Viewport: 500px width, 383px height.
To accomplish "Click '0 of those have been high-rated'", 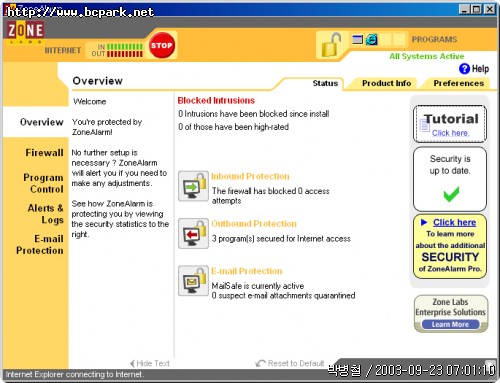I will (233, 127).
